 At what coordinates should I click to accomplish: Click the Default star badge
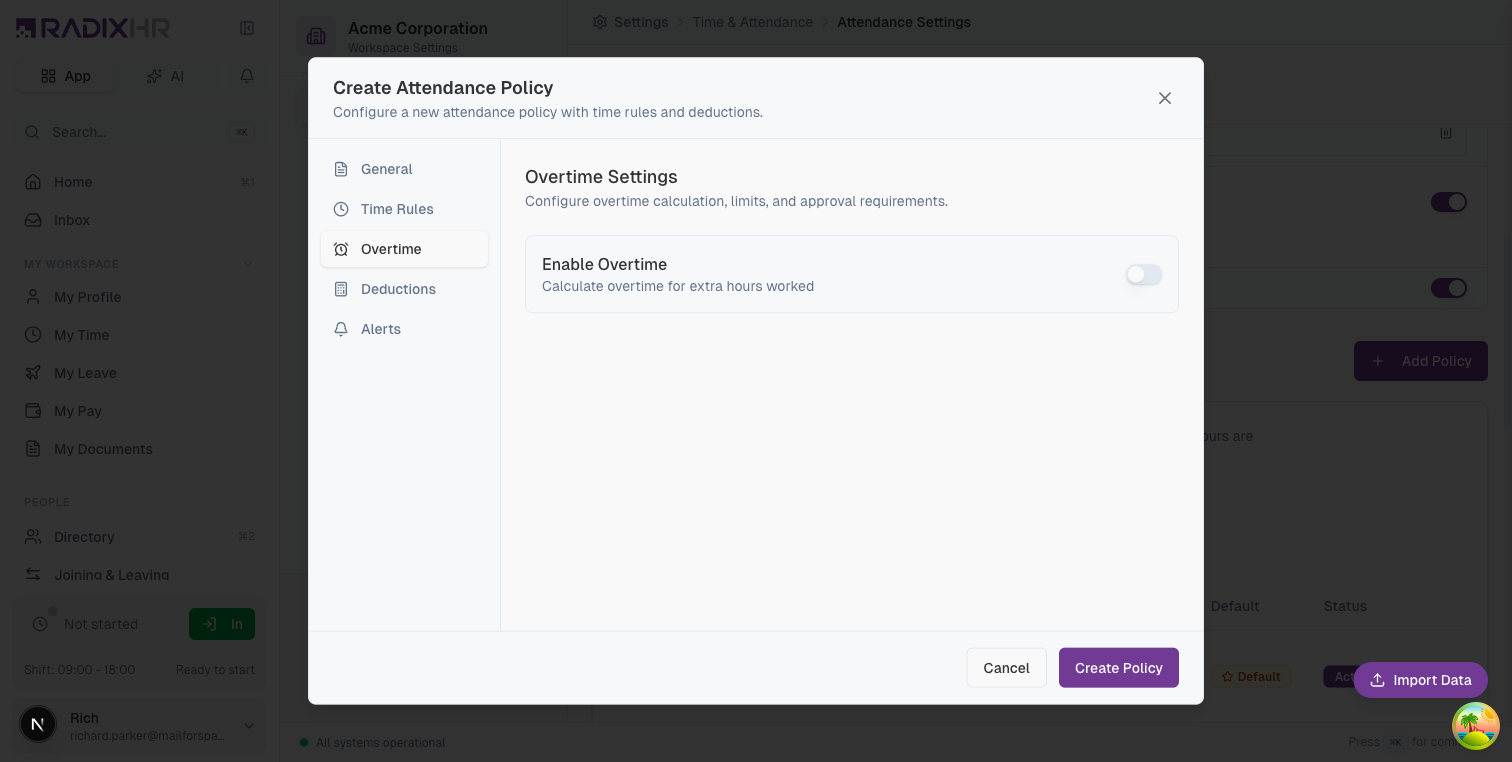(x=1250, y=677)
